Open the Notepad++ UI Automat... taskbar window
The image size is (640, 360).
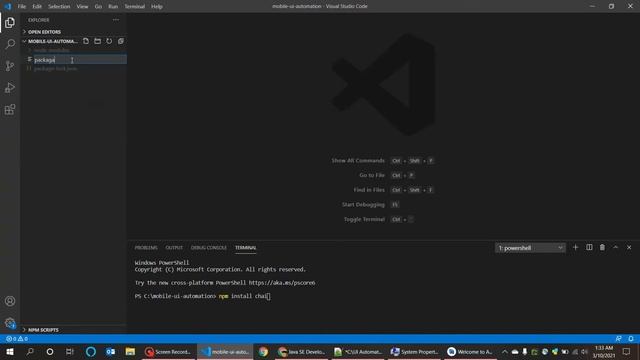(x=358, y=351)
